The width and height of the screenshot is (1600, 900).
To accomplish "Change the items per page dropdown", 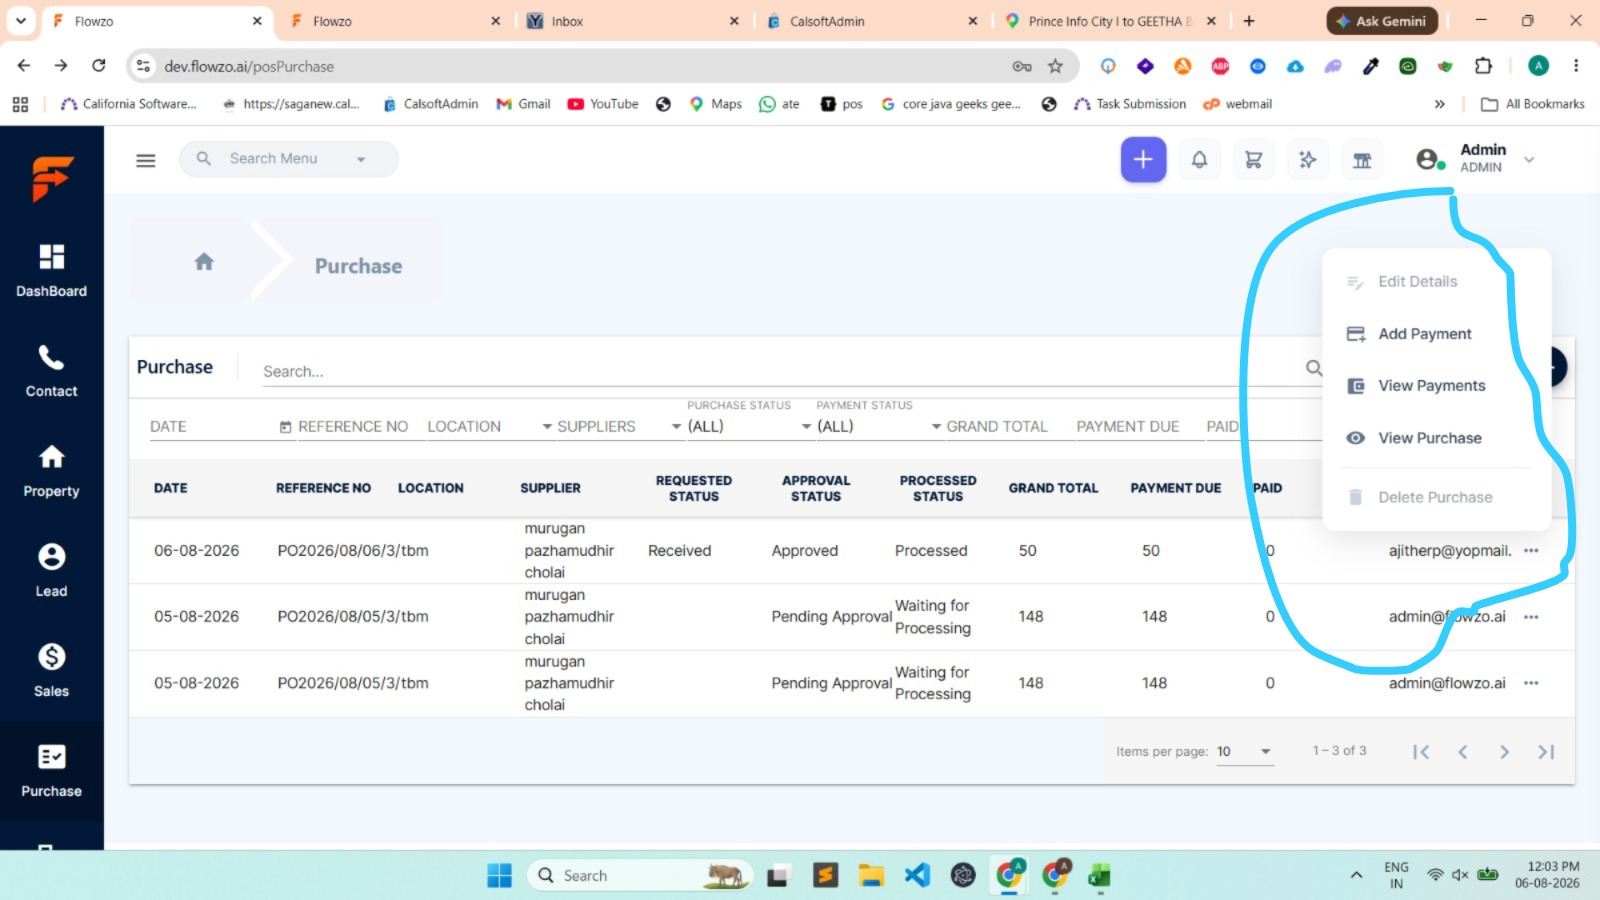I will tap(1245, 752).
